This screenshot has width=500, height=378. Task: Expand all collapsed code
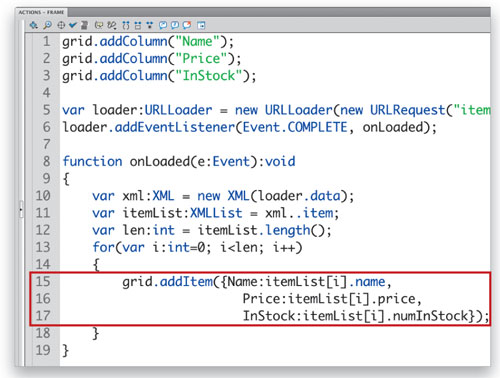point(149,25)
